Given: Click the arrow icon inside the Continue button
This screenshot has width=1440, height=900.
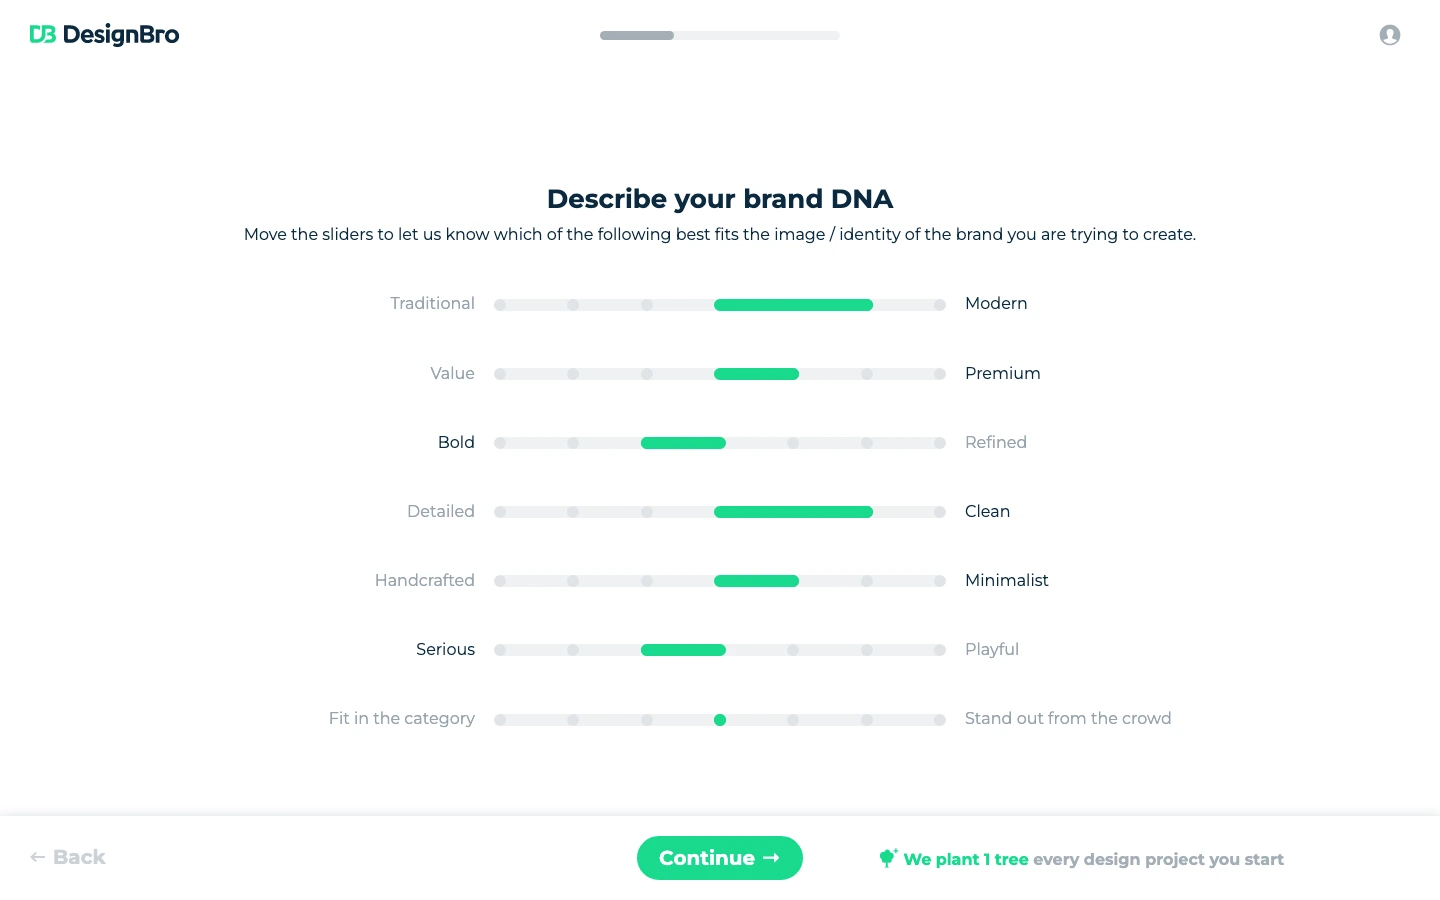Looking at the screenshot, I should (771, 857).
